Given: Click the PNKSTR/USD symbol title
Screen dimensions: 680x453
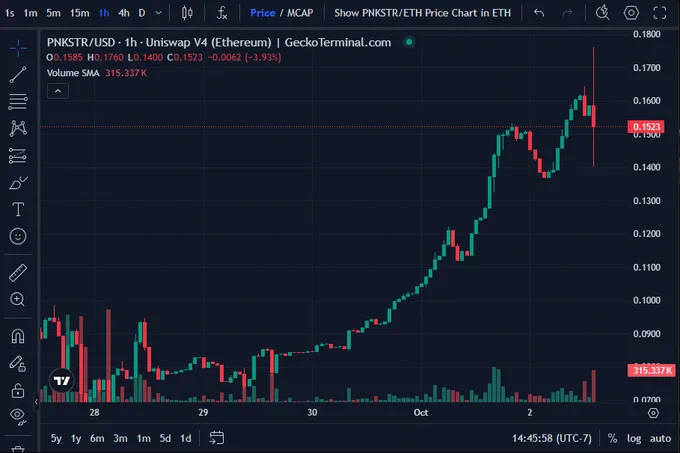Looking at the screenshot, I should [81, 42].
